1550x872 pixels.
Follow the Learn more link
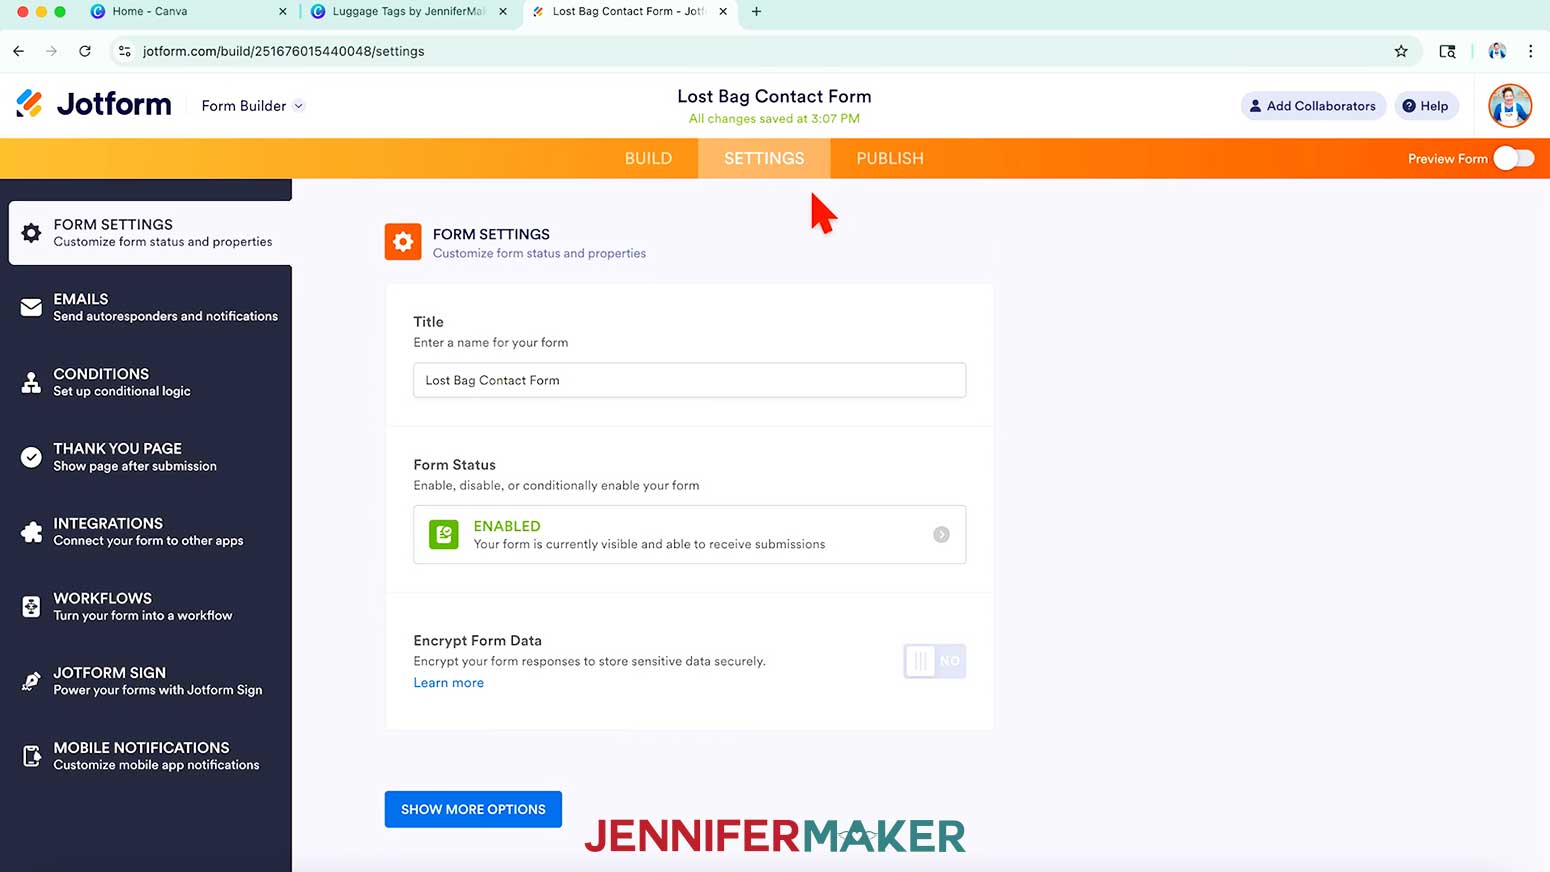448,682
